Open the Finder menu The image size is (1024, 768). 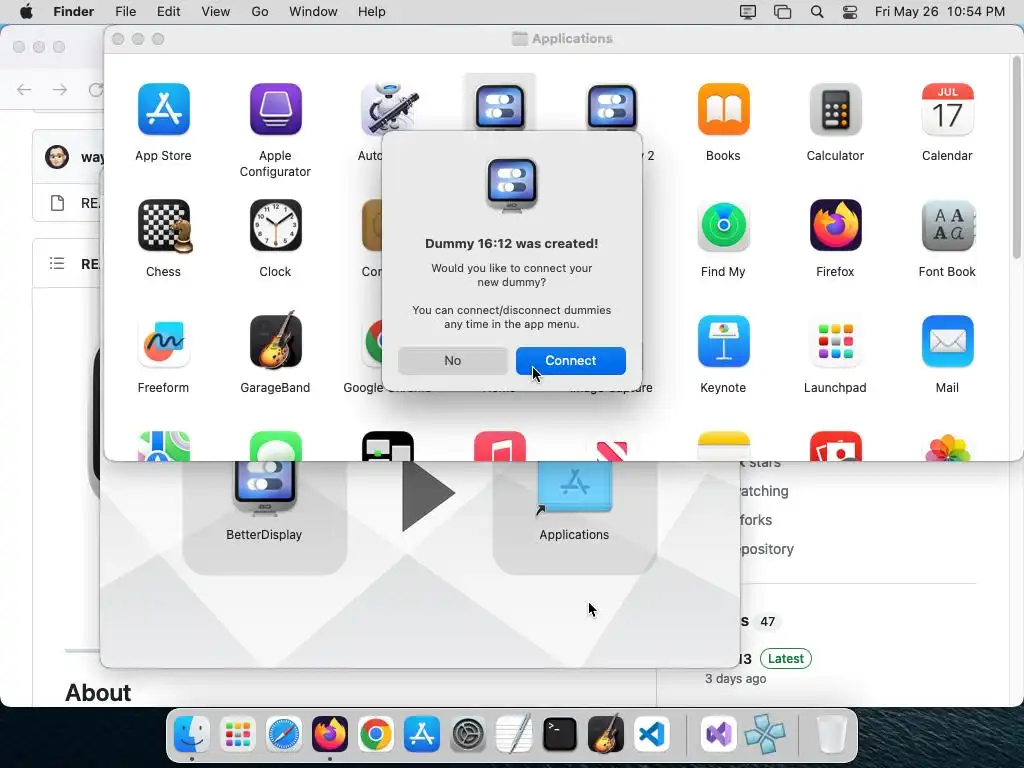[x=73, y=12]
